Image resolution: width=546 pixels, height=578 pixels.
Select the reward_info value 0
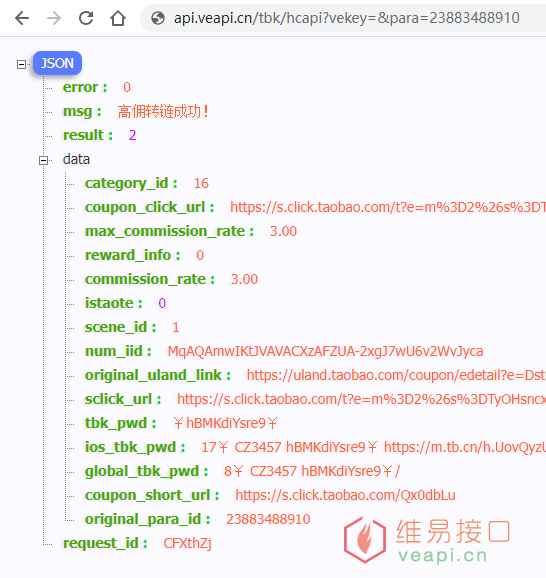click(200, 255)
